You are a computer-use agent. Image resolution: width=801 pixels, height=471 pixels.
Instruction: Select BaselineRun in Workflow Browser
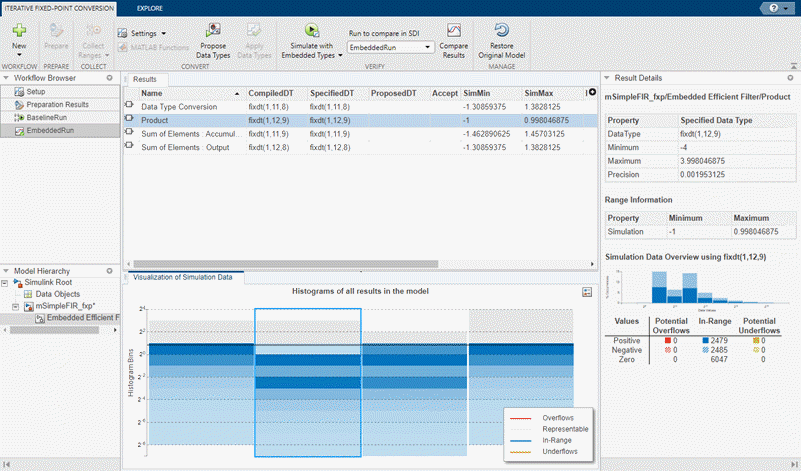click(46, 117)
